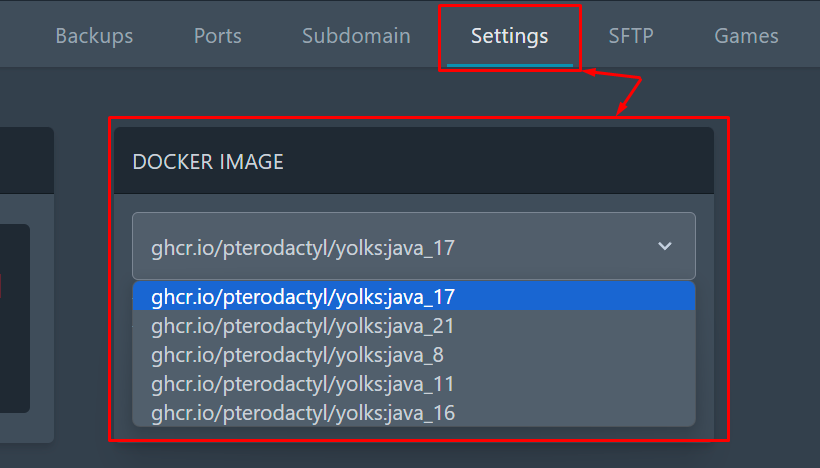Switch to the Games tab

(x=746, y=36)
